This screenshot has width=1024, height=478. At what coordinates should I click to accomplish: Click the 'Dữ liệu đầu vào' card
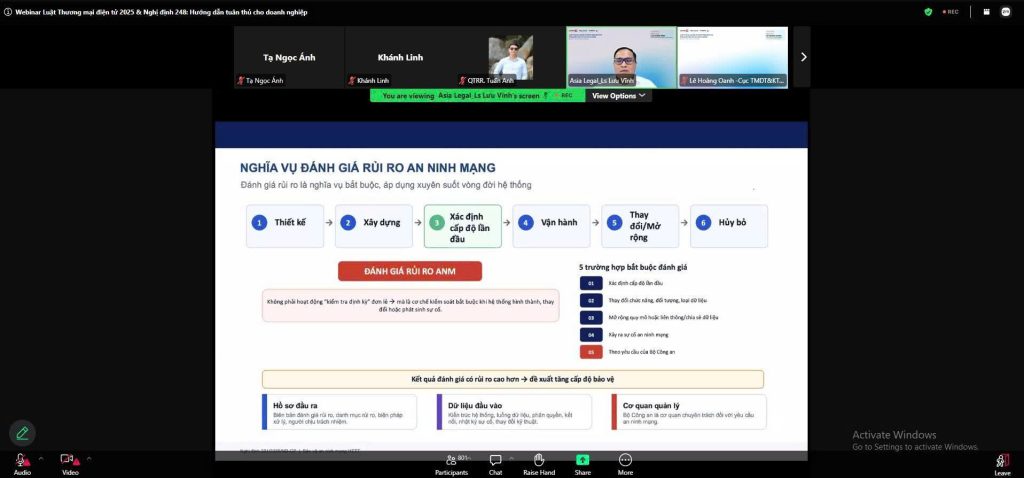click(514, 412)
